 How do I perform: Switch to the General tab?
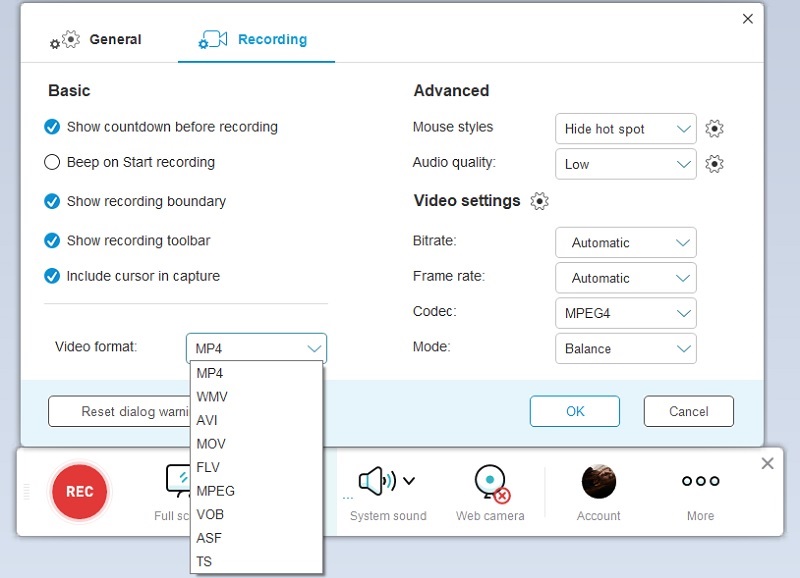pyautogui.click(x=95, y=39)
